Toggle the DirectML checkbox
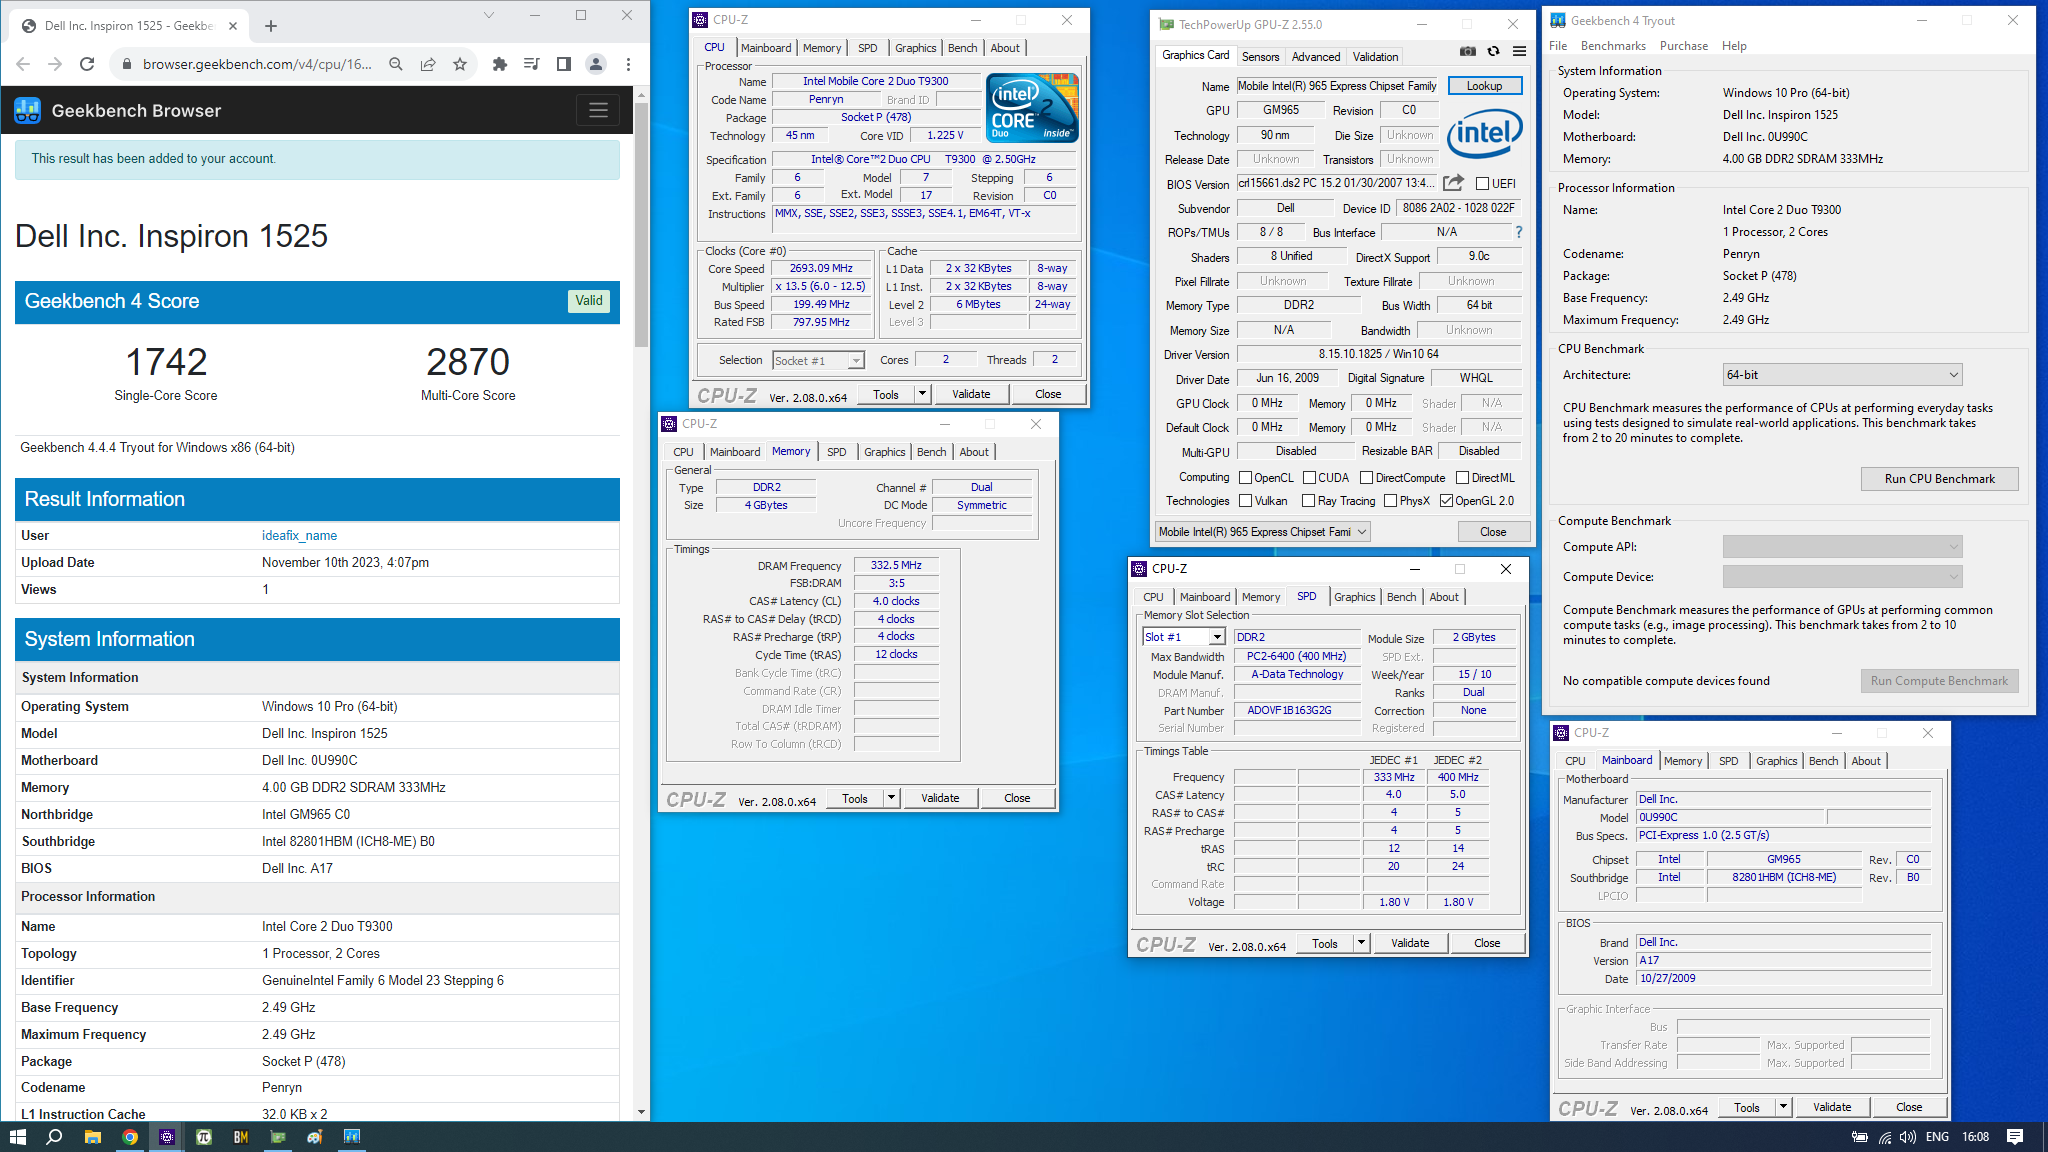 click(x=1462, y=478)
